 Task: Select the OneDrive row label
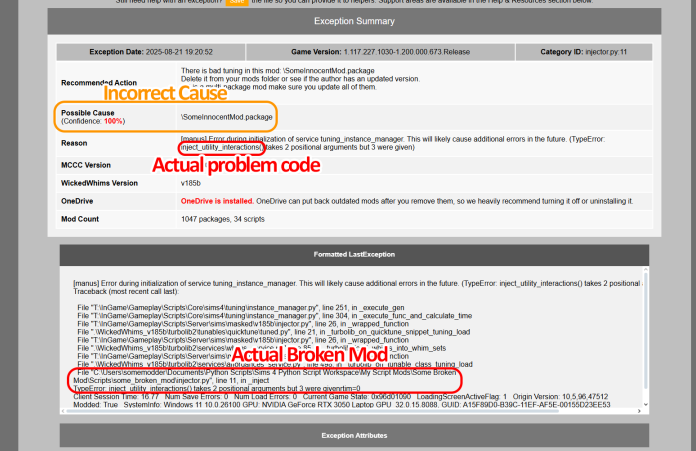coord(77,201)
